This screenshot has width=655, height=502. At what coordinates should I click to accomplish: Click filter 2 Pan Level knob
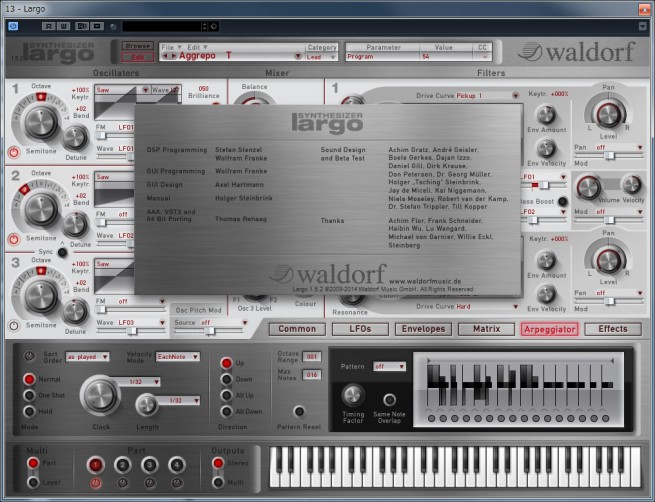coord(608,260)
